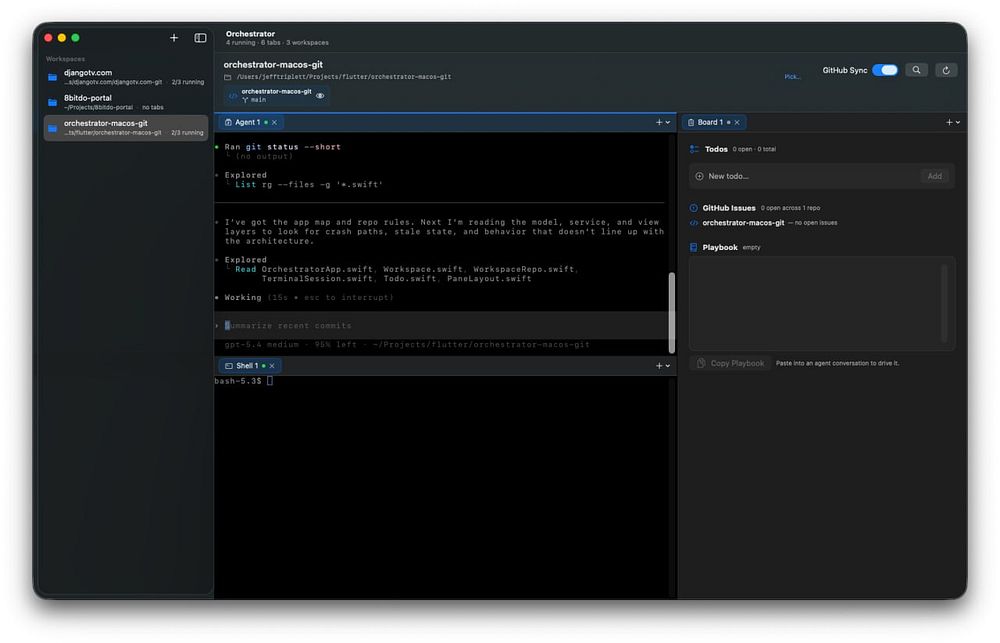Add a new tab in Board pane
Image resolution: width=1000 pixels, height=643 pixels.
coord(949,122)
